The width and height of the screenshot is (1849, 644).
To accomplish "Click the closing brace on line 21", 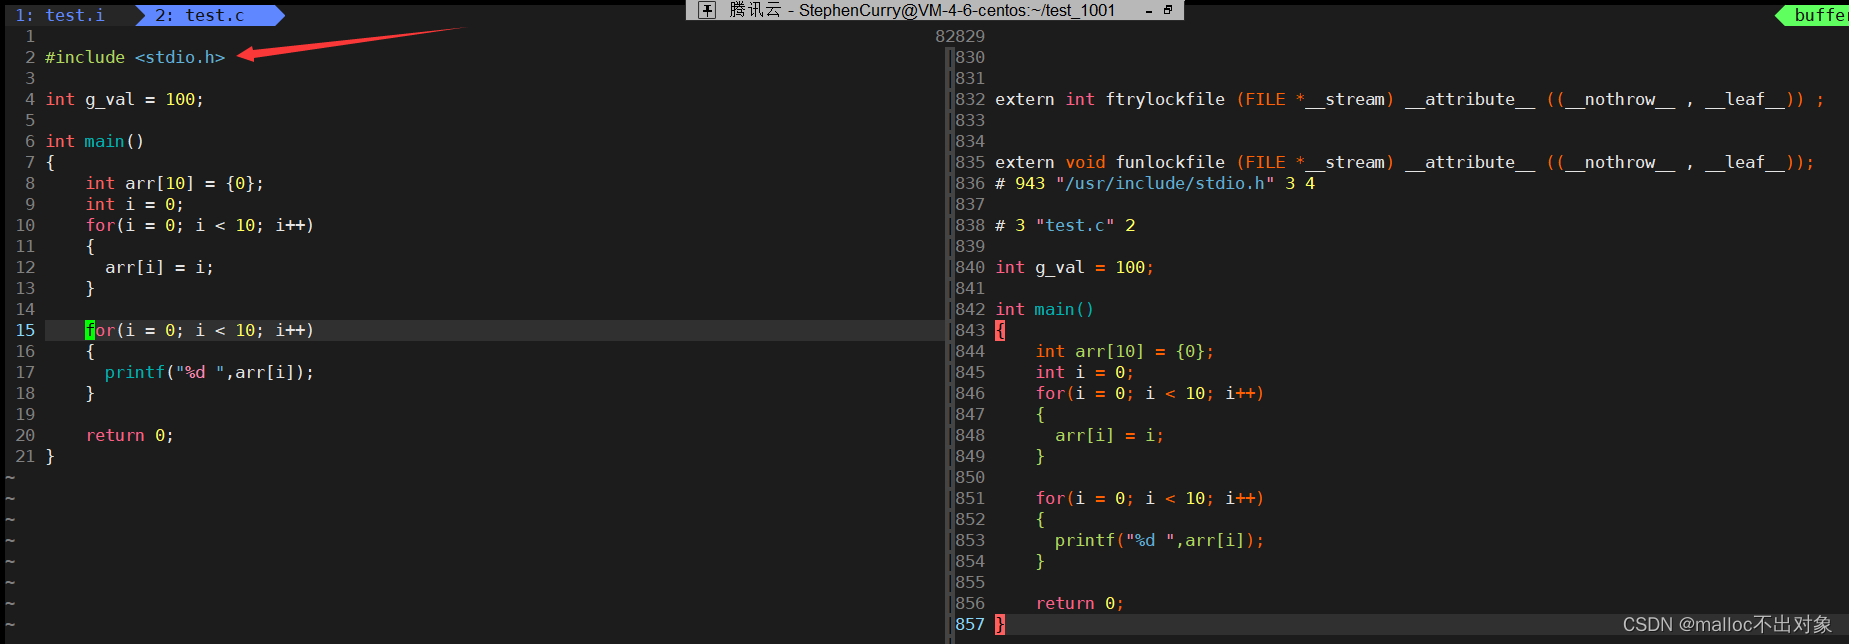I will (x=50, y=456).
